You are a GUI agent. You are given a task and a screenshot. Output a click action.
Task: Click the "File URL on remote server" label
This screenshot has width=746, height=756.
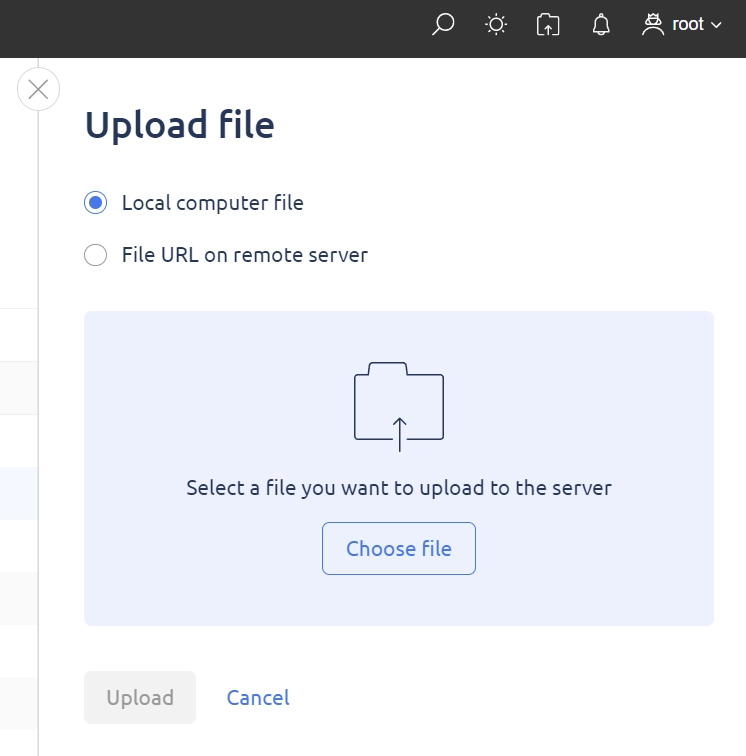244,255
